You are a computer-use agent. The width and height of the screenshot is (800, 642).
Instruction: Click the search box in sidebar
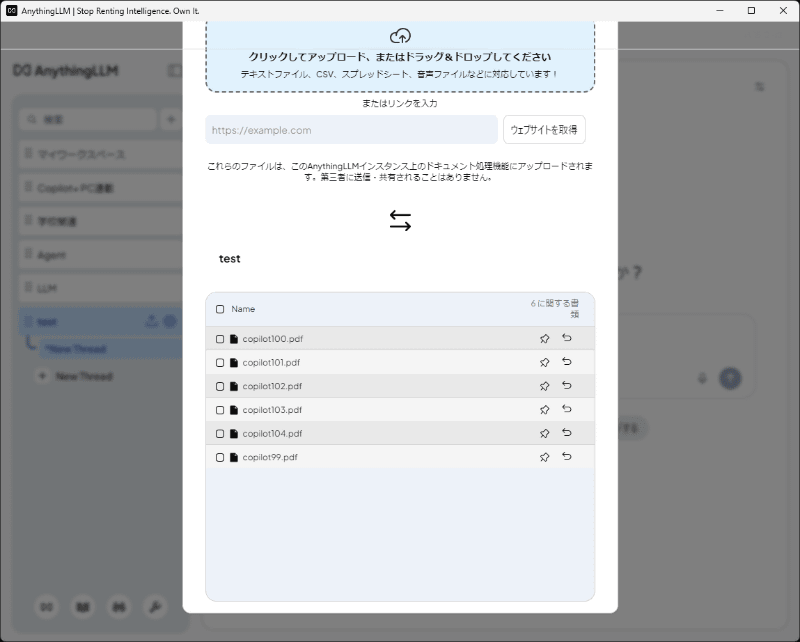(x=88, y=119)
